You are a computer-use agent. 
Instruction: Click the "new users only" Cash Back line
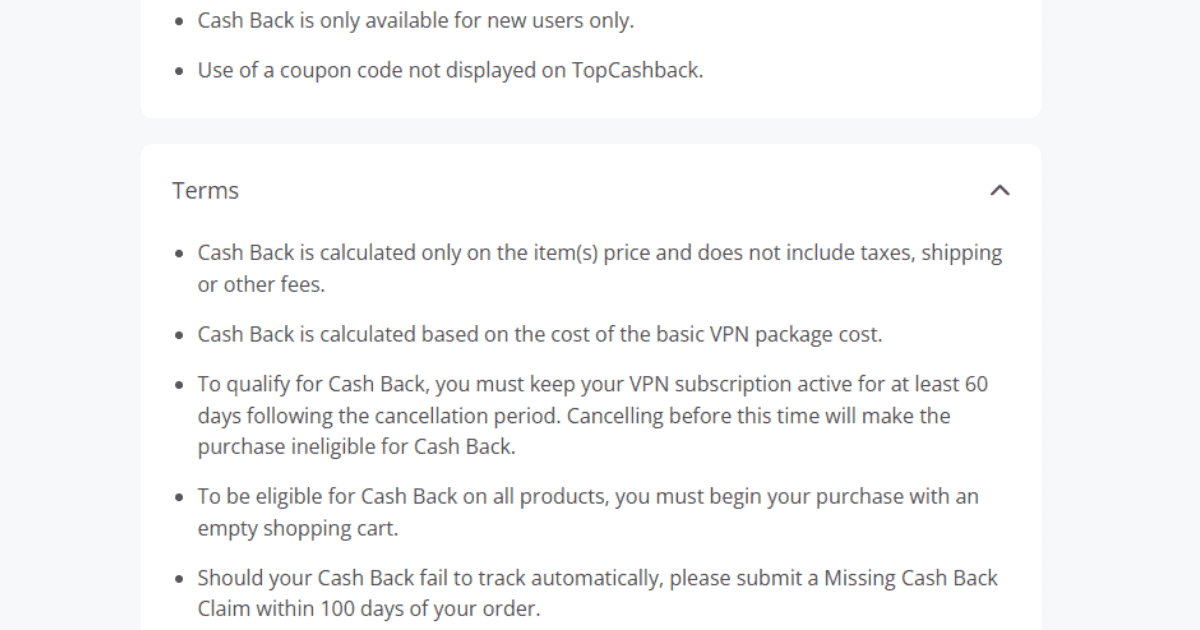415,20
